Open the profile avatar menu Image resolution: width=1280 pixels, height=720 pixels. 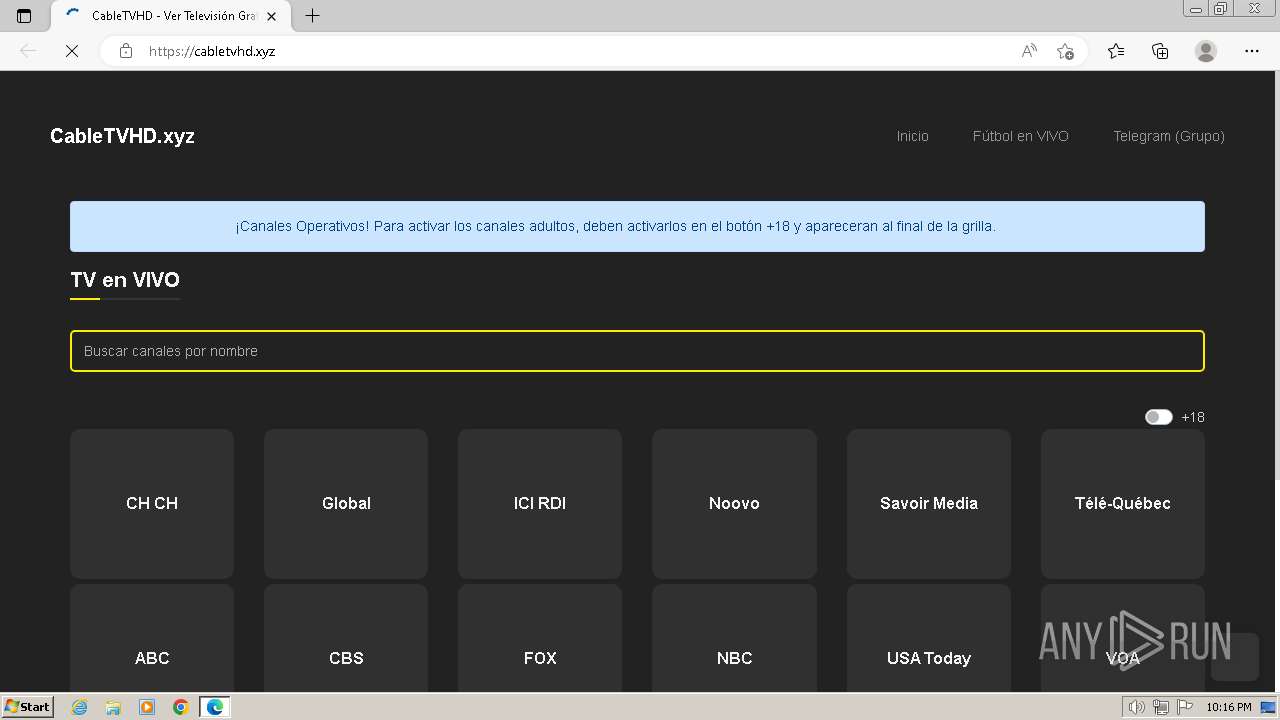click(1206, 51)
